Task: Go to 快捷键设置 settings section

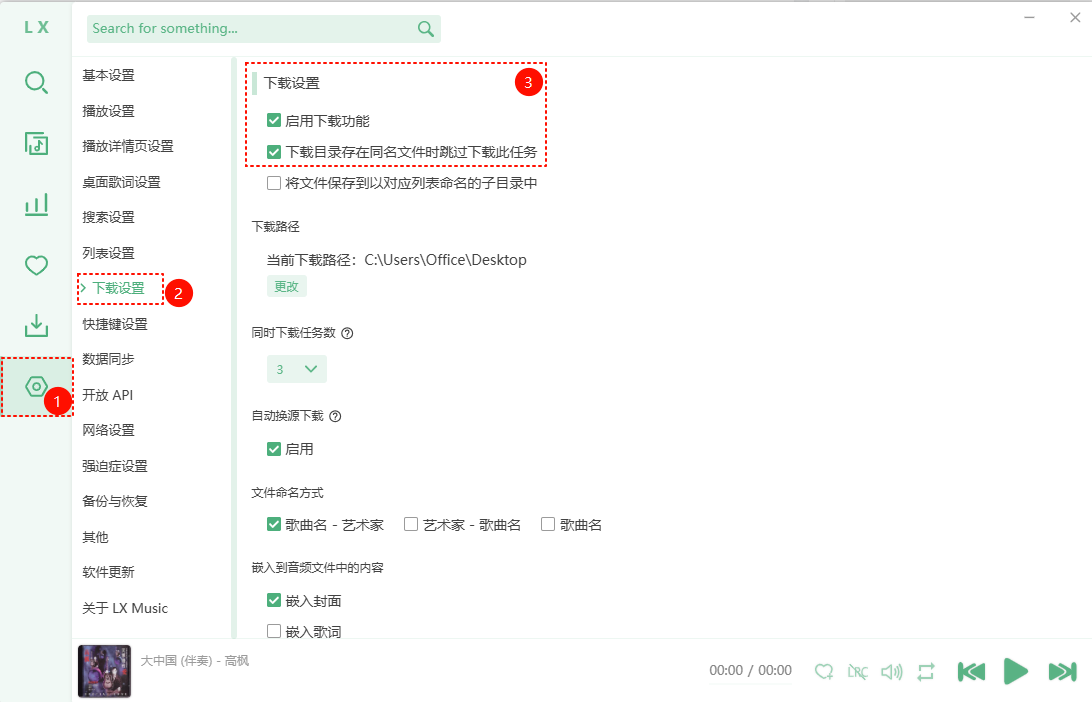Action: click(x=115, y=324)
